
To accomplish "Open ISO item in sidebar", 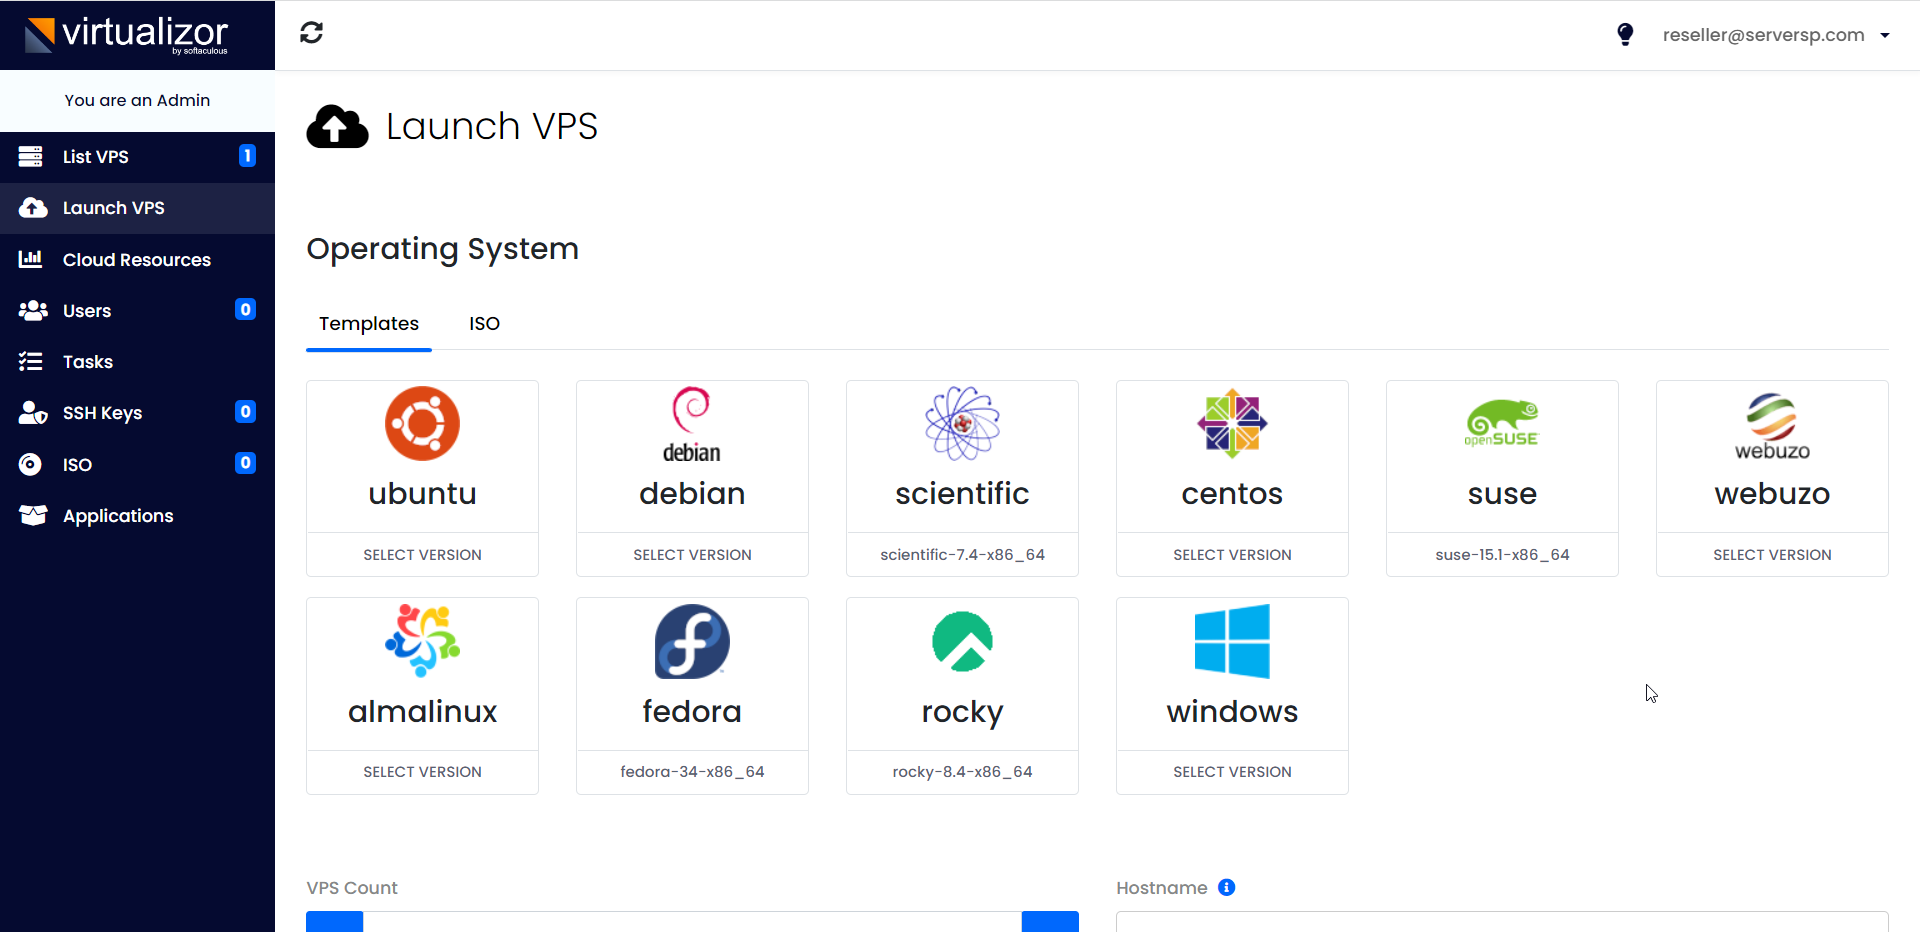I will tap(137, 465).
